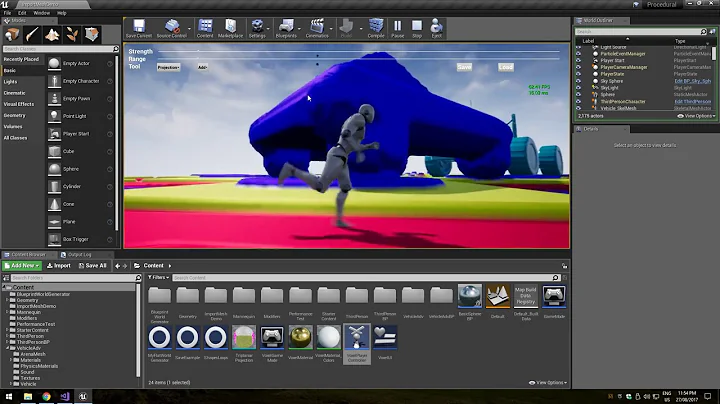Open the Add dropdown in viewport
The height and width of the screenshot is (404, 720).
(202, 67)
